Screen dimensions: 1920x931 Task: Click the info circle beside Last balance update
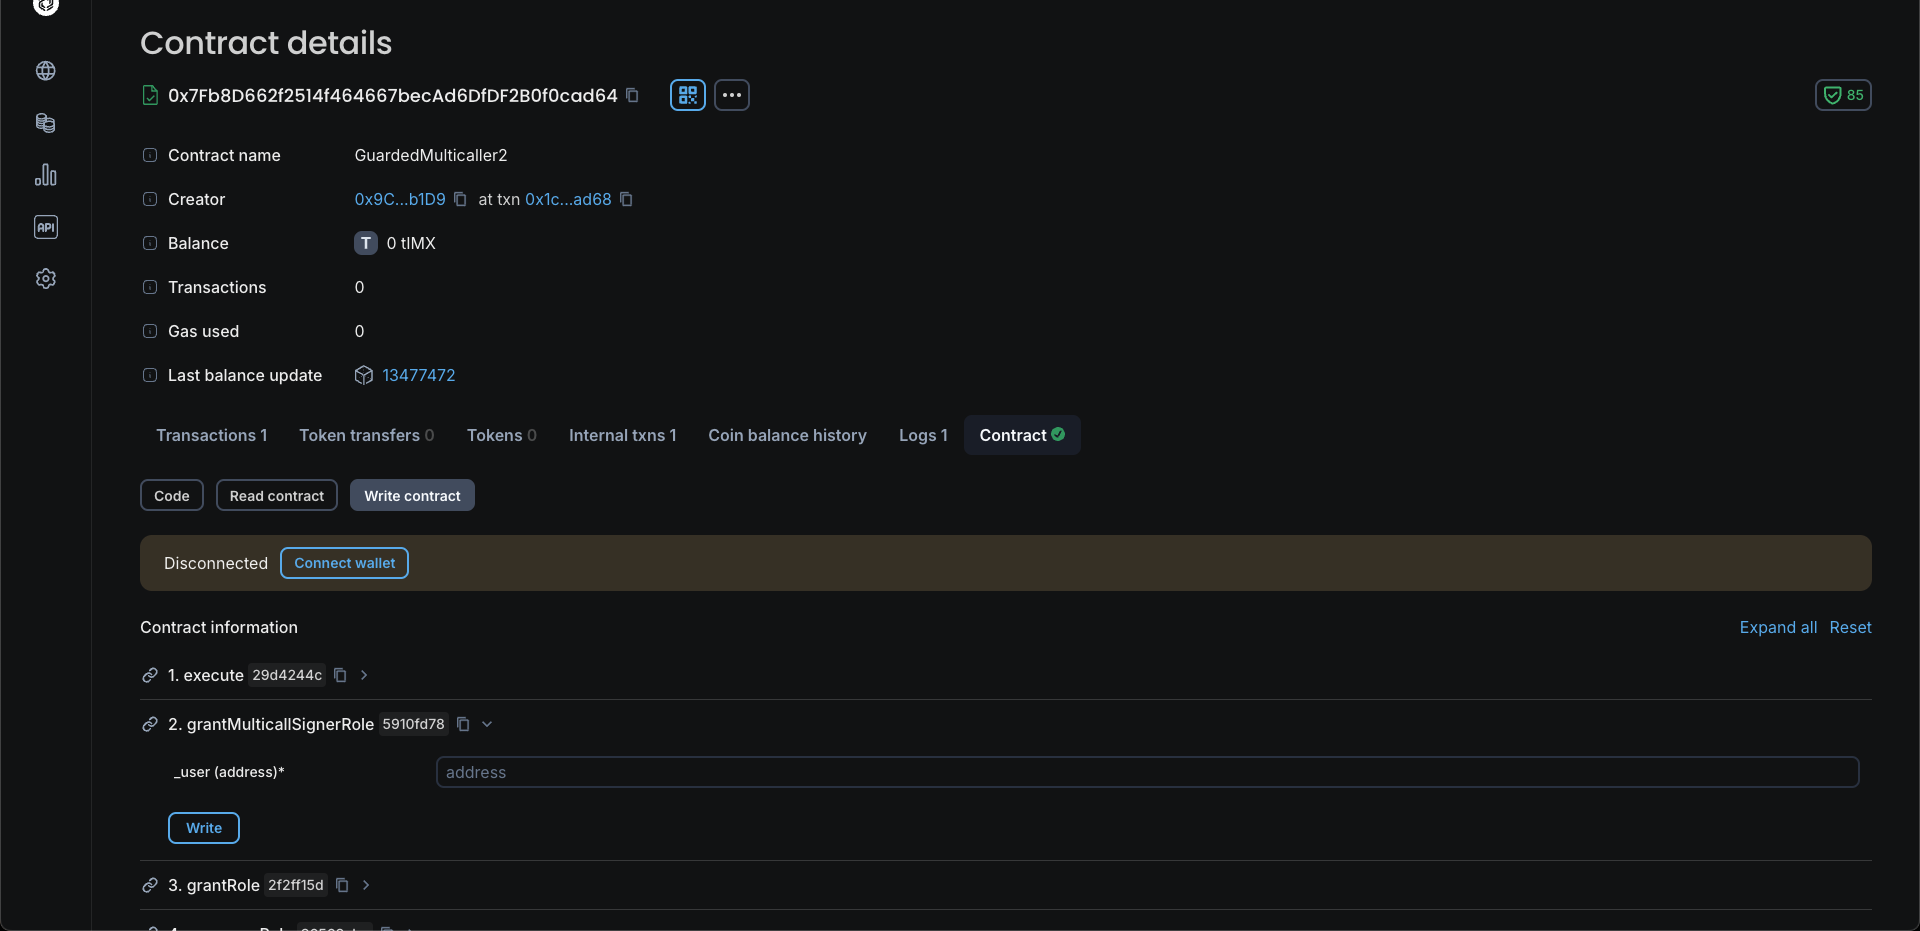[150, 375]
